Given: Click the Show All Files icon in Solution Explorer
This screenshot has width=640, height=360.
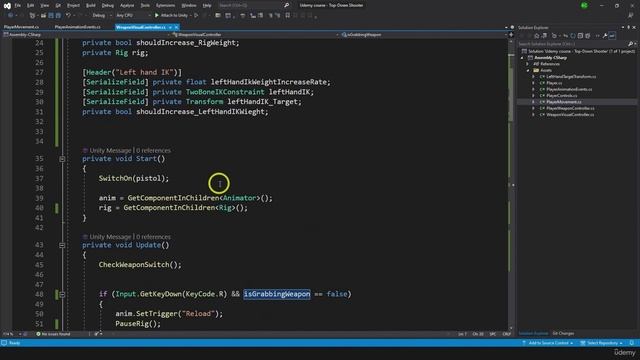Looking at the screenshot, I should (587, 36).
